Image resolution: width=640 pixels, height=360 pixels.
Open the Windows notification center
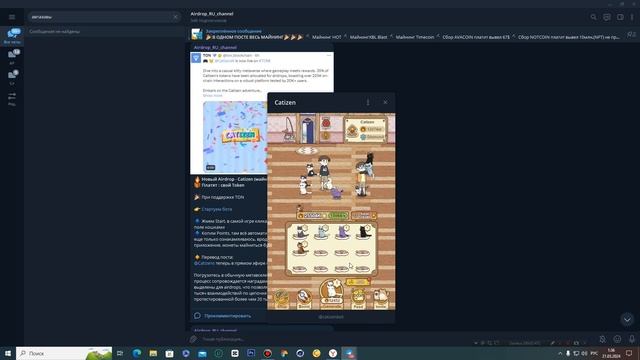629,353
